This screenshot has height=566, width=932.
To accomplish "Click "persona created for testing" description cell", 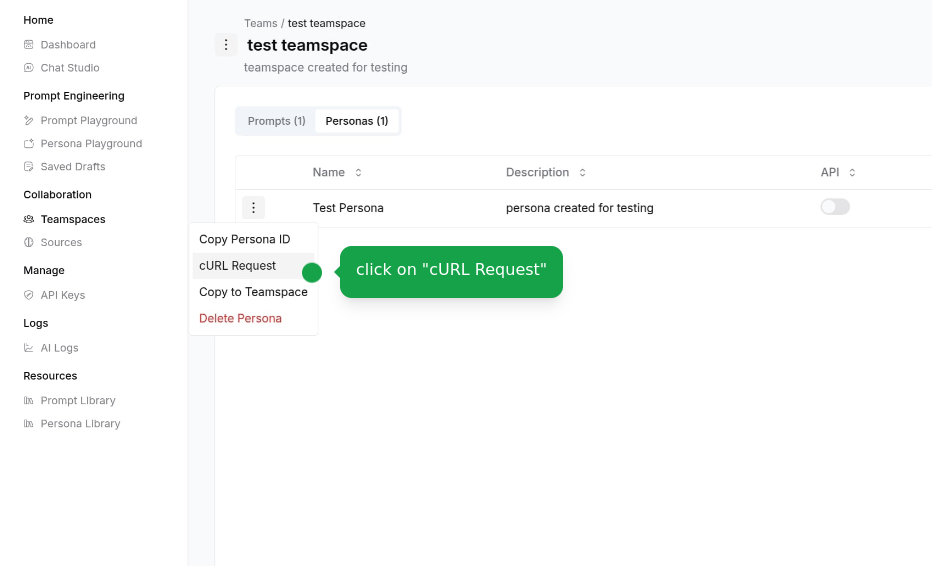I will [x=580, y=208].
